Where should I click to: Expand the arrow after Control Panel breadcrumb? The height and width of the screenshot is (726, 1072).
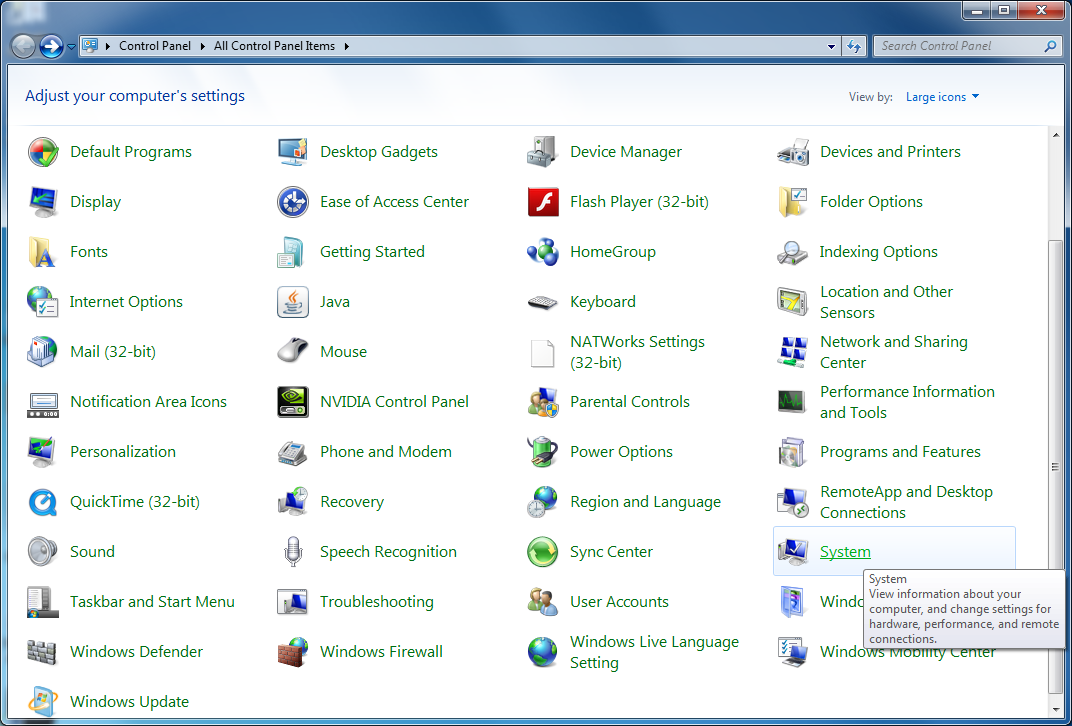coord(202,46)
